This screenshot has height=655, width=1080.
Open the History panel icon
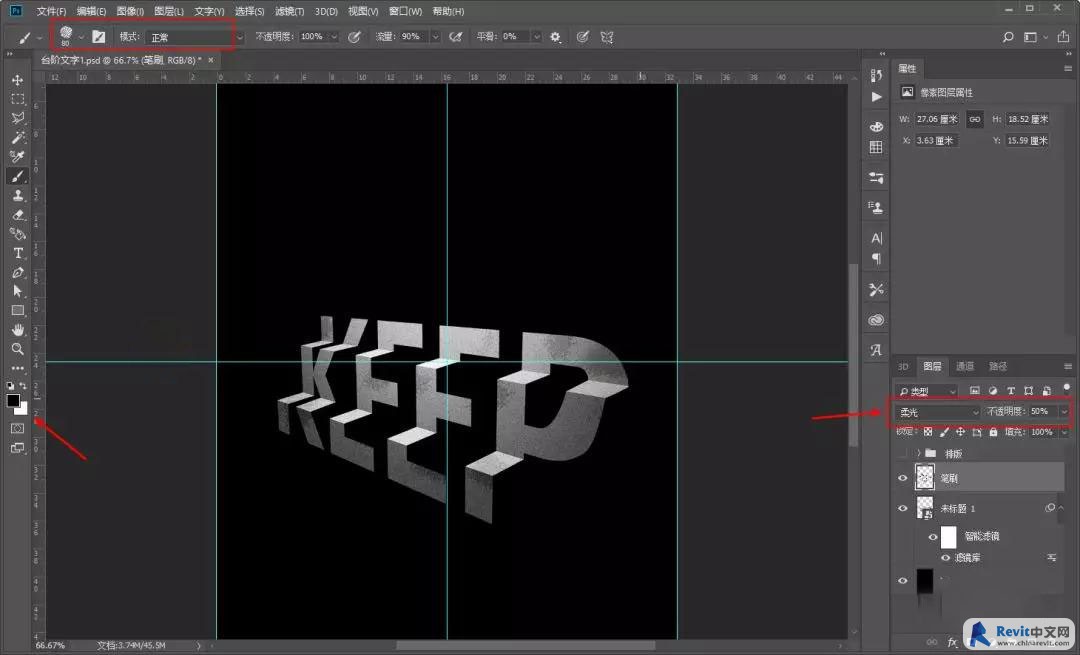click(x=876, y=75)
